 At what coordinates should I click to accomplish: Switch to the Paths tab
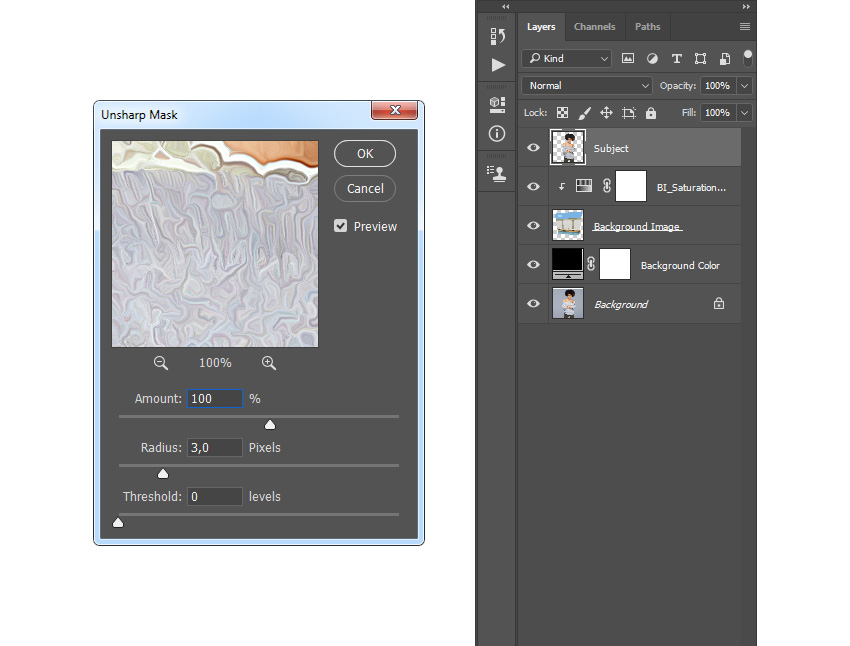[x=647, y=27]
